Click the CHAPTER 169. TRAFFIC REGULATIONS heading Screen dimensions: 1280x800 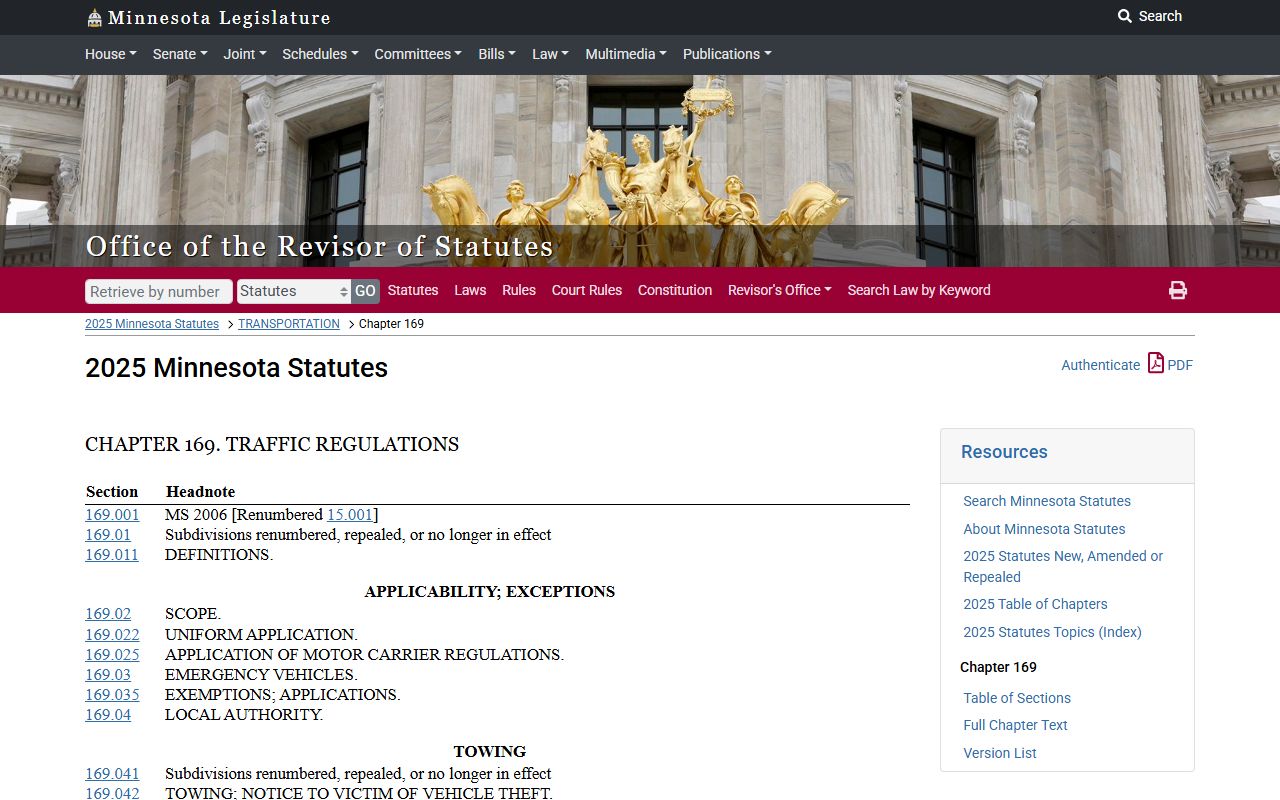[x=272, y=445]
